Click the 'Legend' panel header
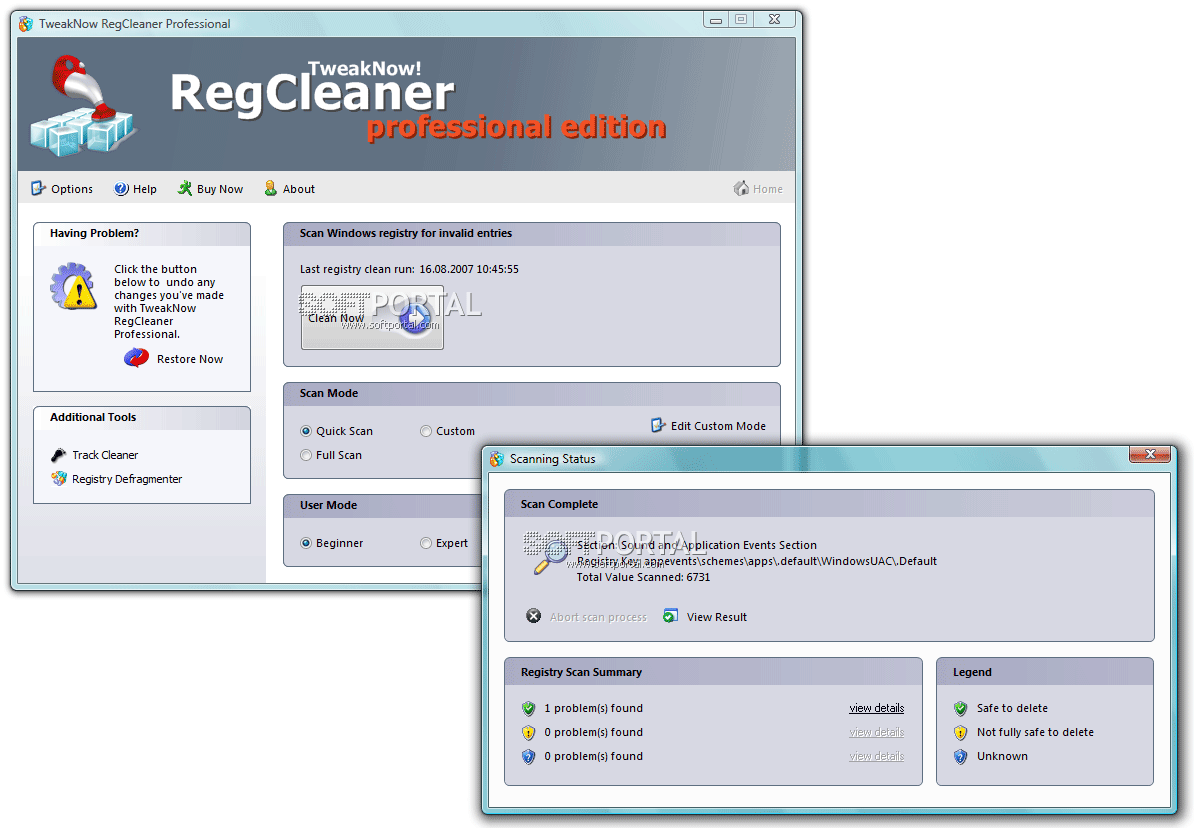This screenshot has width=1194, height=828. [1045, 672]
